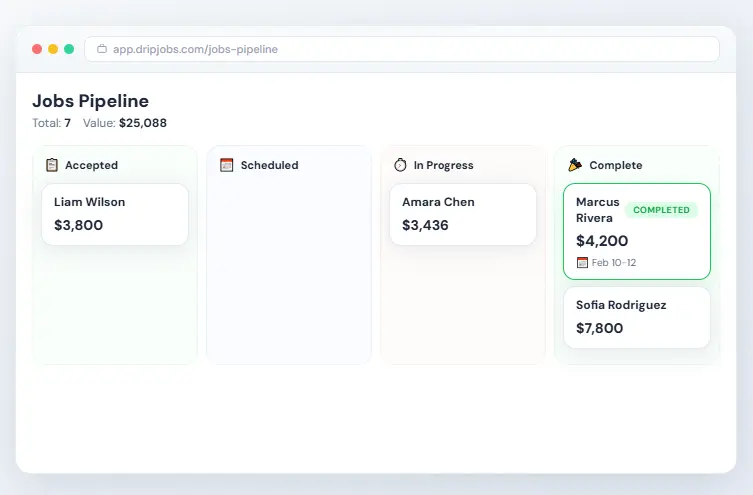753x495 pixels.
Task: Click the Accepted column header
Action: [x=91, y=165]
